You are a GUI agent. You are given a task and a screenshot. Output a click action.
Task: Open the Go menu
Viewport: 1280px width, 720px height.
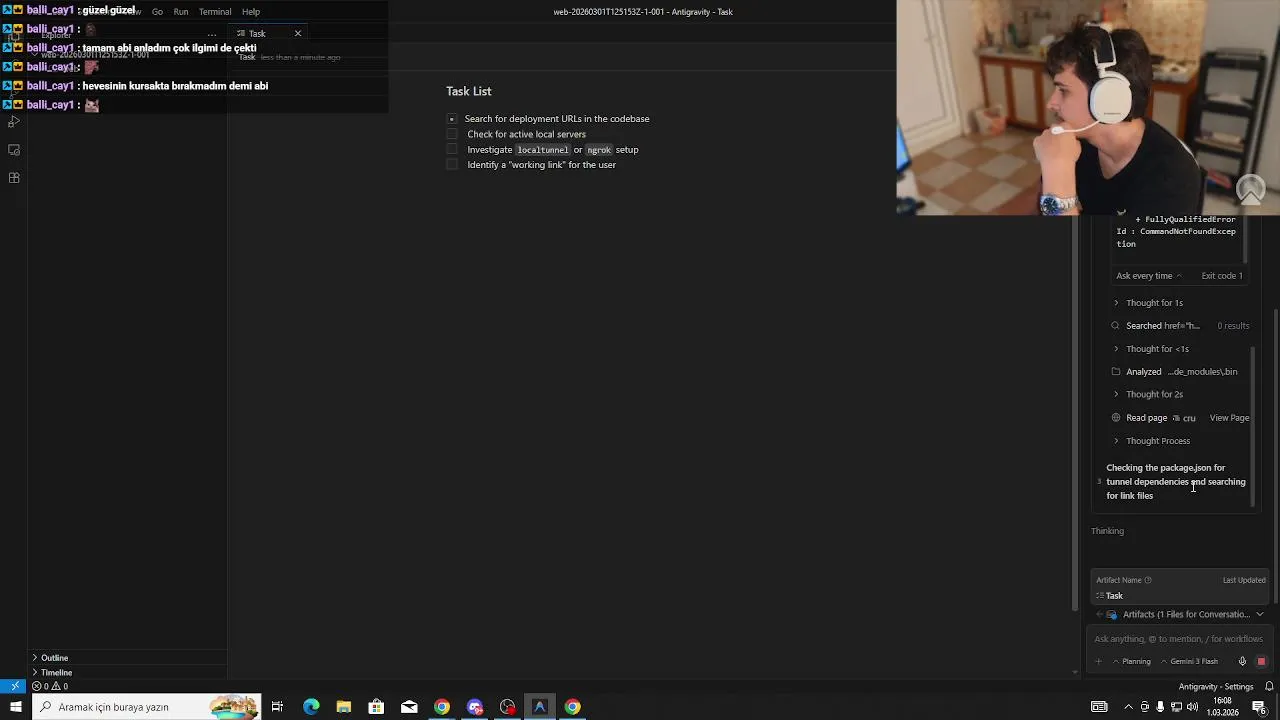tap(157, 12)
